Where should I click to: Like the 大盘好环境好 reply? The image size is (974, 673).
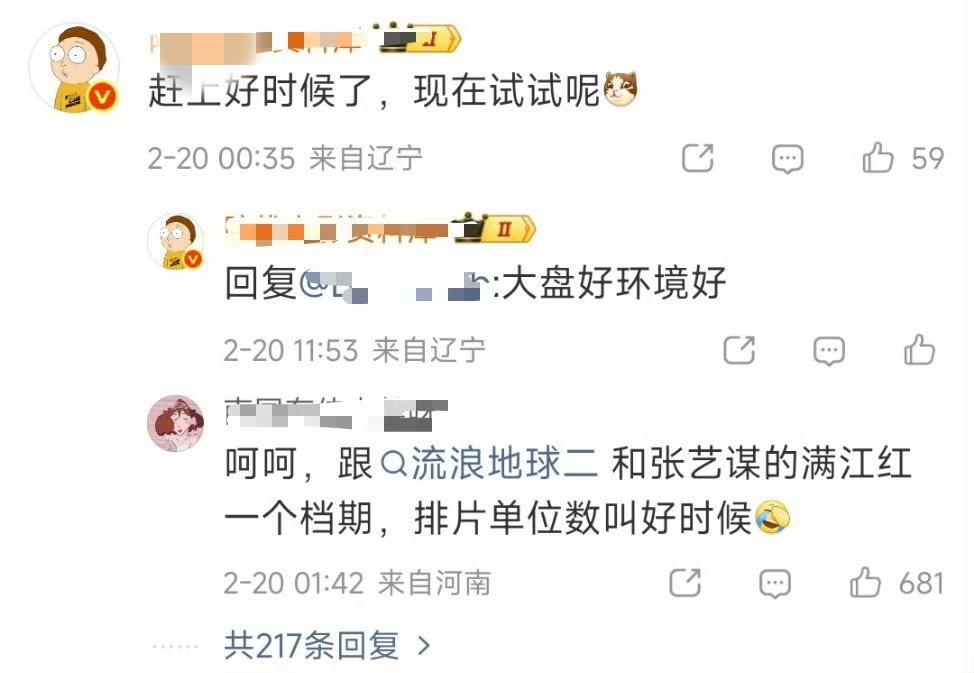click(x=919, y=349)
